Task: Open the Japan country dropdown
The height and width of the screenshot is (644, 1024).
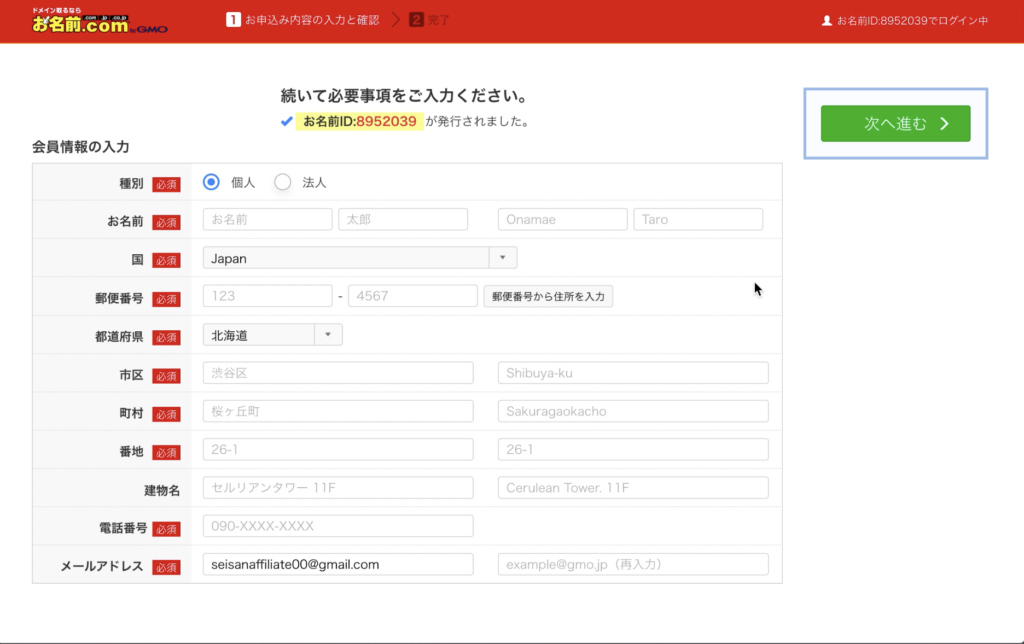Action: (x=360, y=257)
